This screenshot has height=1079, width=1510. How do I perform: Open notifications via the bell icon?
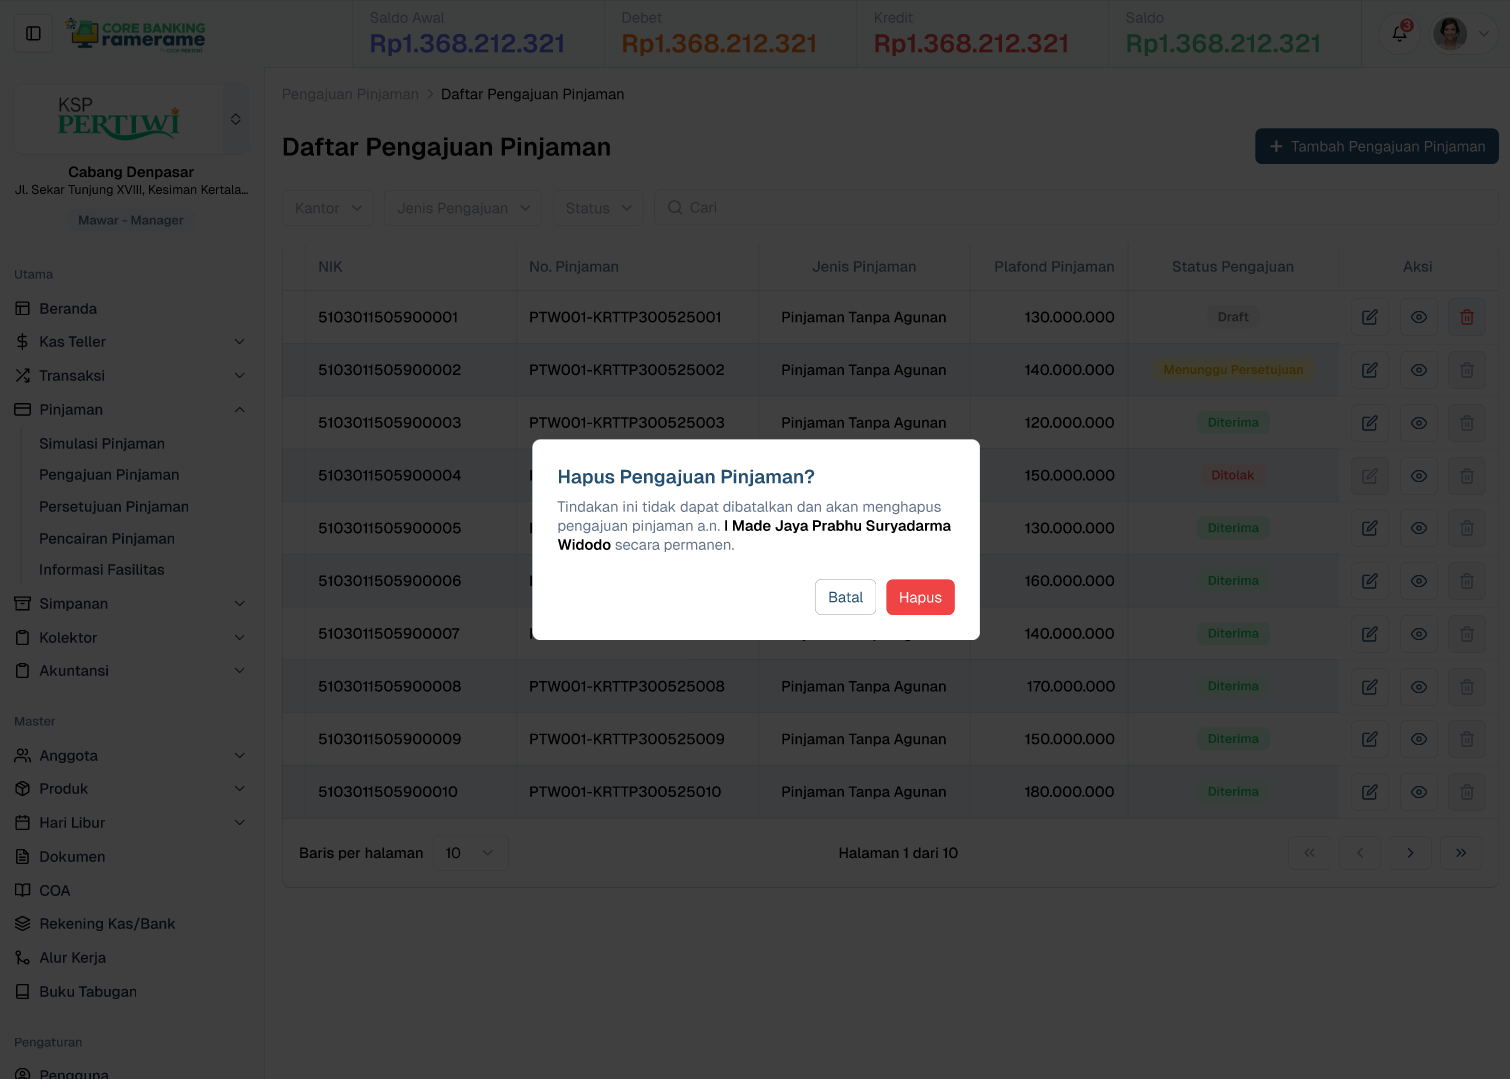pos(1398,33)
